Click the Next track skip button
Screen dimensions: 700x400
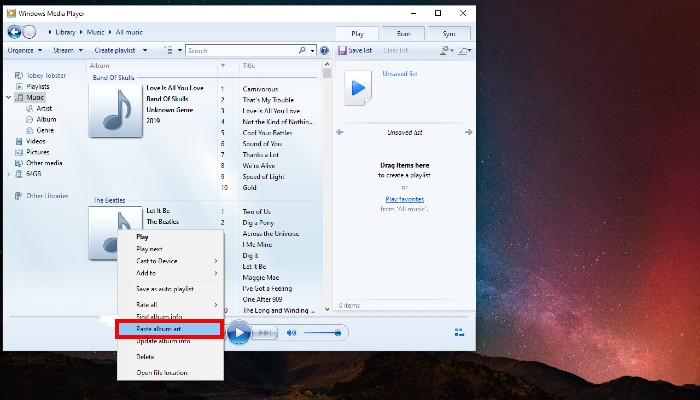coord(264,332)
